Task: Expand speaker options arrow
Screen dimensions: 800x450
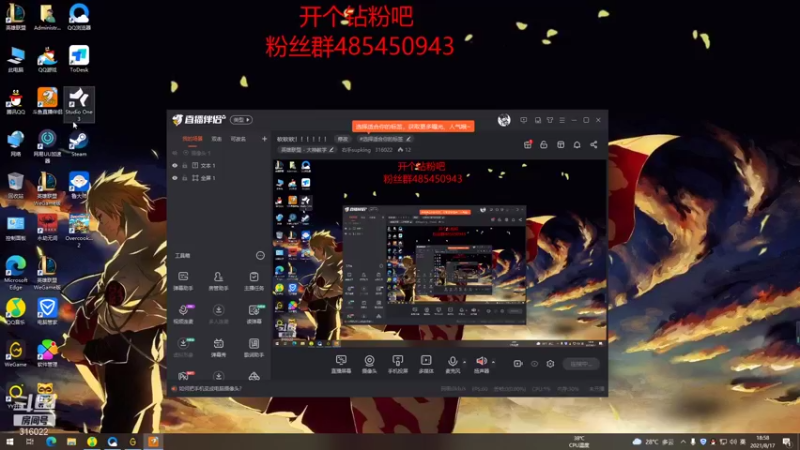Action: (x=493, y=362)
